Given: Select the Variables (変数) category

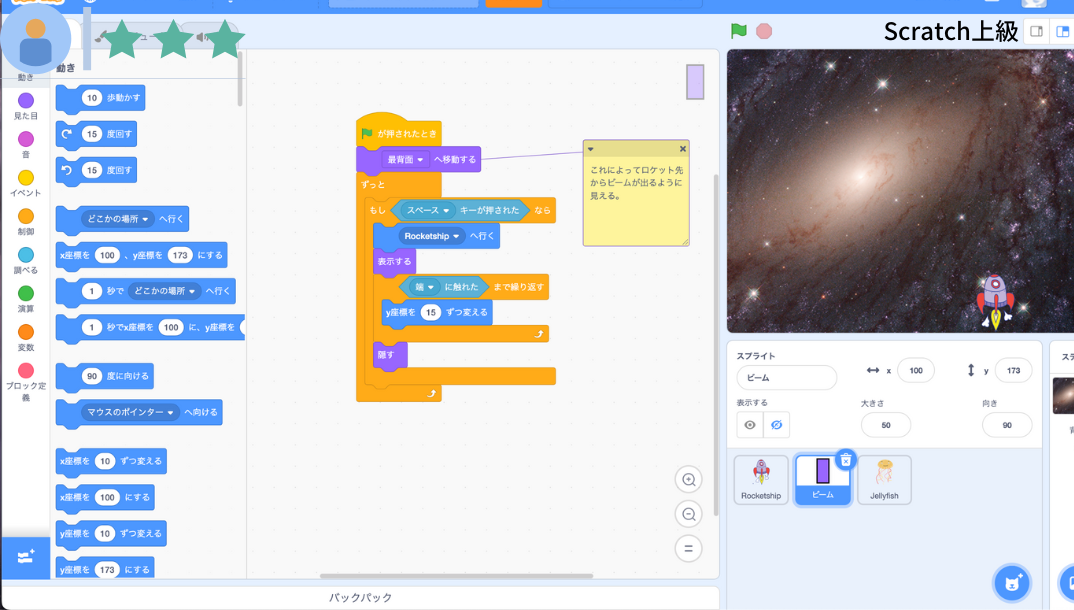Looking at the screenshot, I should [26, 338].
